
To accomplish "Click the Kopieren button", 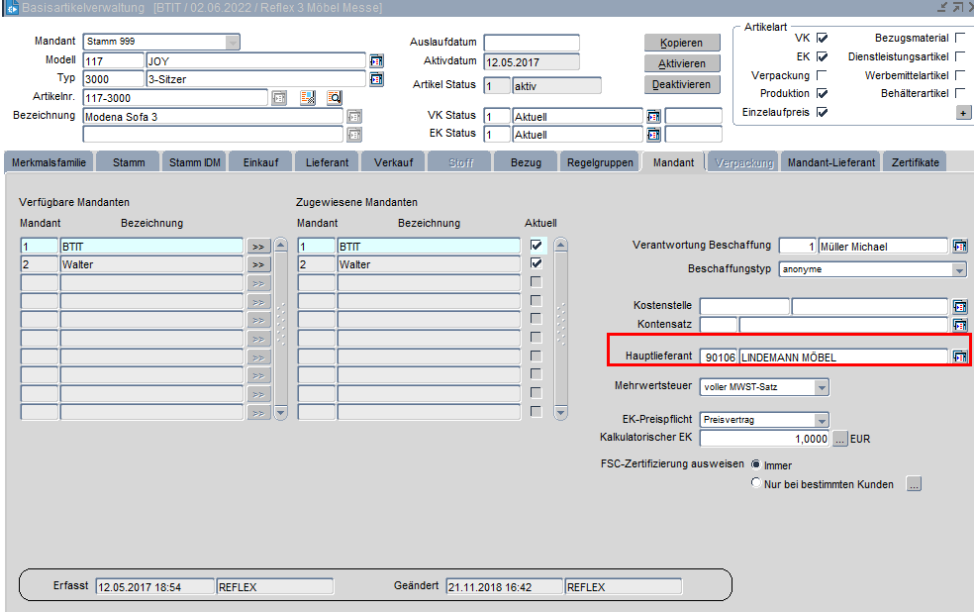I will [x=681, y=43].
